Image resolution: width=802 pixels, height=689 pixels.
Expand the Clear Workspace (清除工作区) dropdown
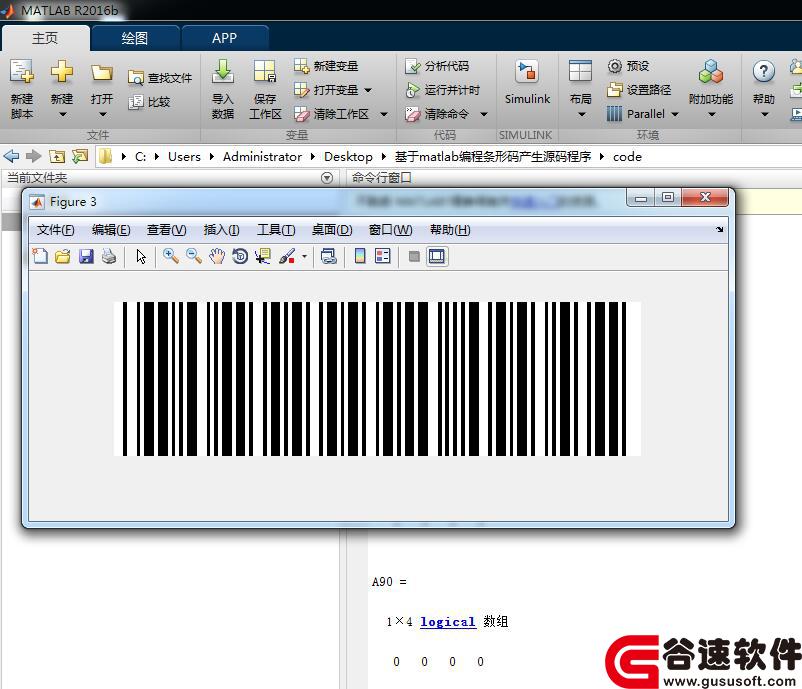tap(384, 114)
